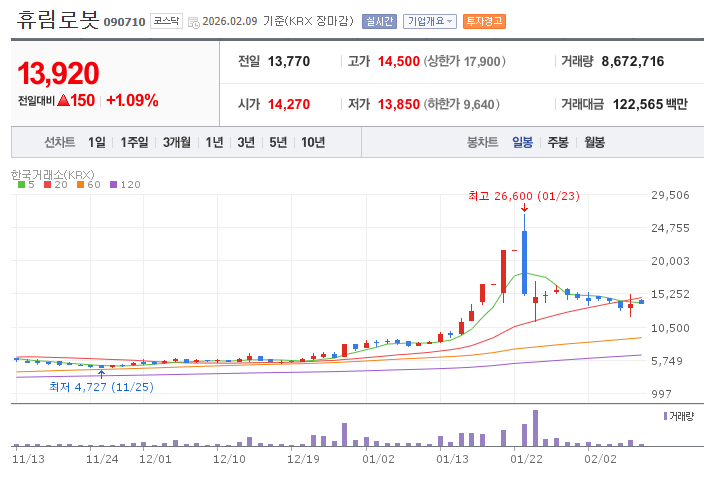
Task: Click the stock code 090710
Action: [124, 22]
